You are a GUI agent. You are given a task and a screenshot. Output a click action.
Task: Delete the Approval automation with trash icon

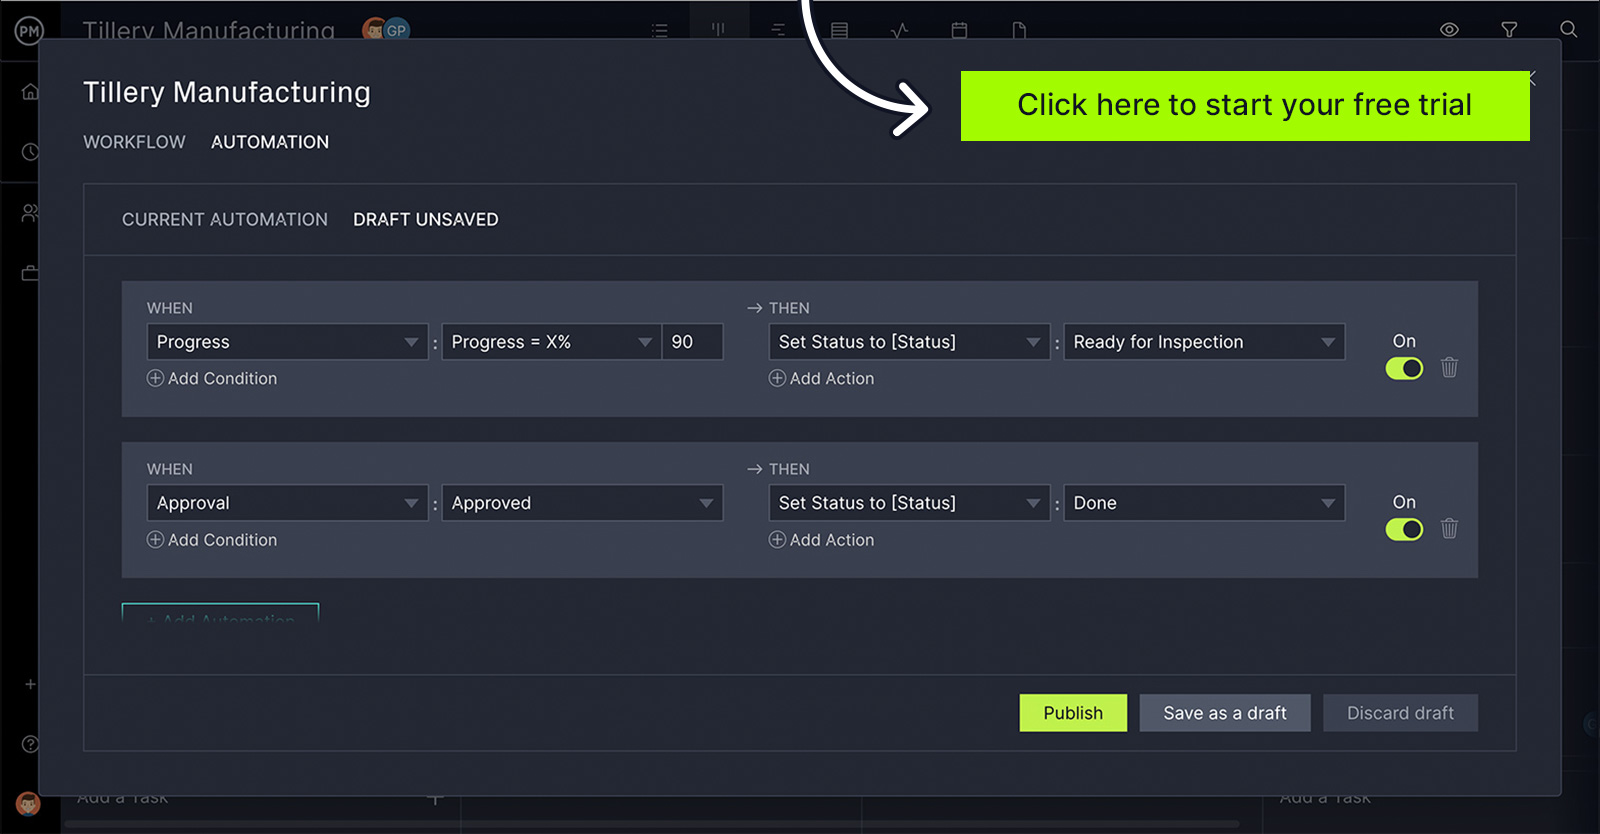1449,528
